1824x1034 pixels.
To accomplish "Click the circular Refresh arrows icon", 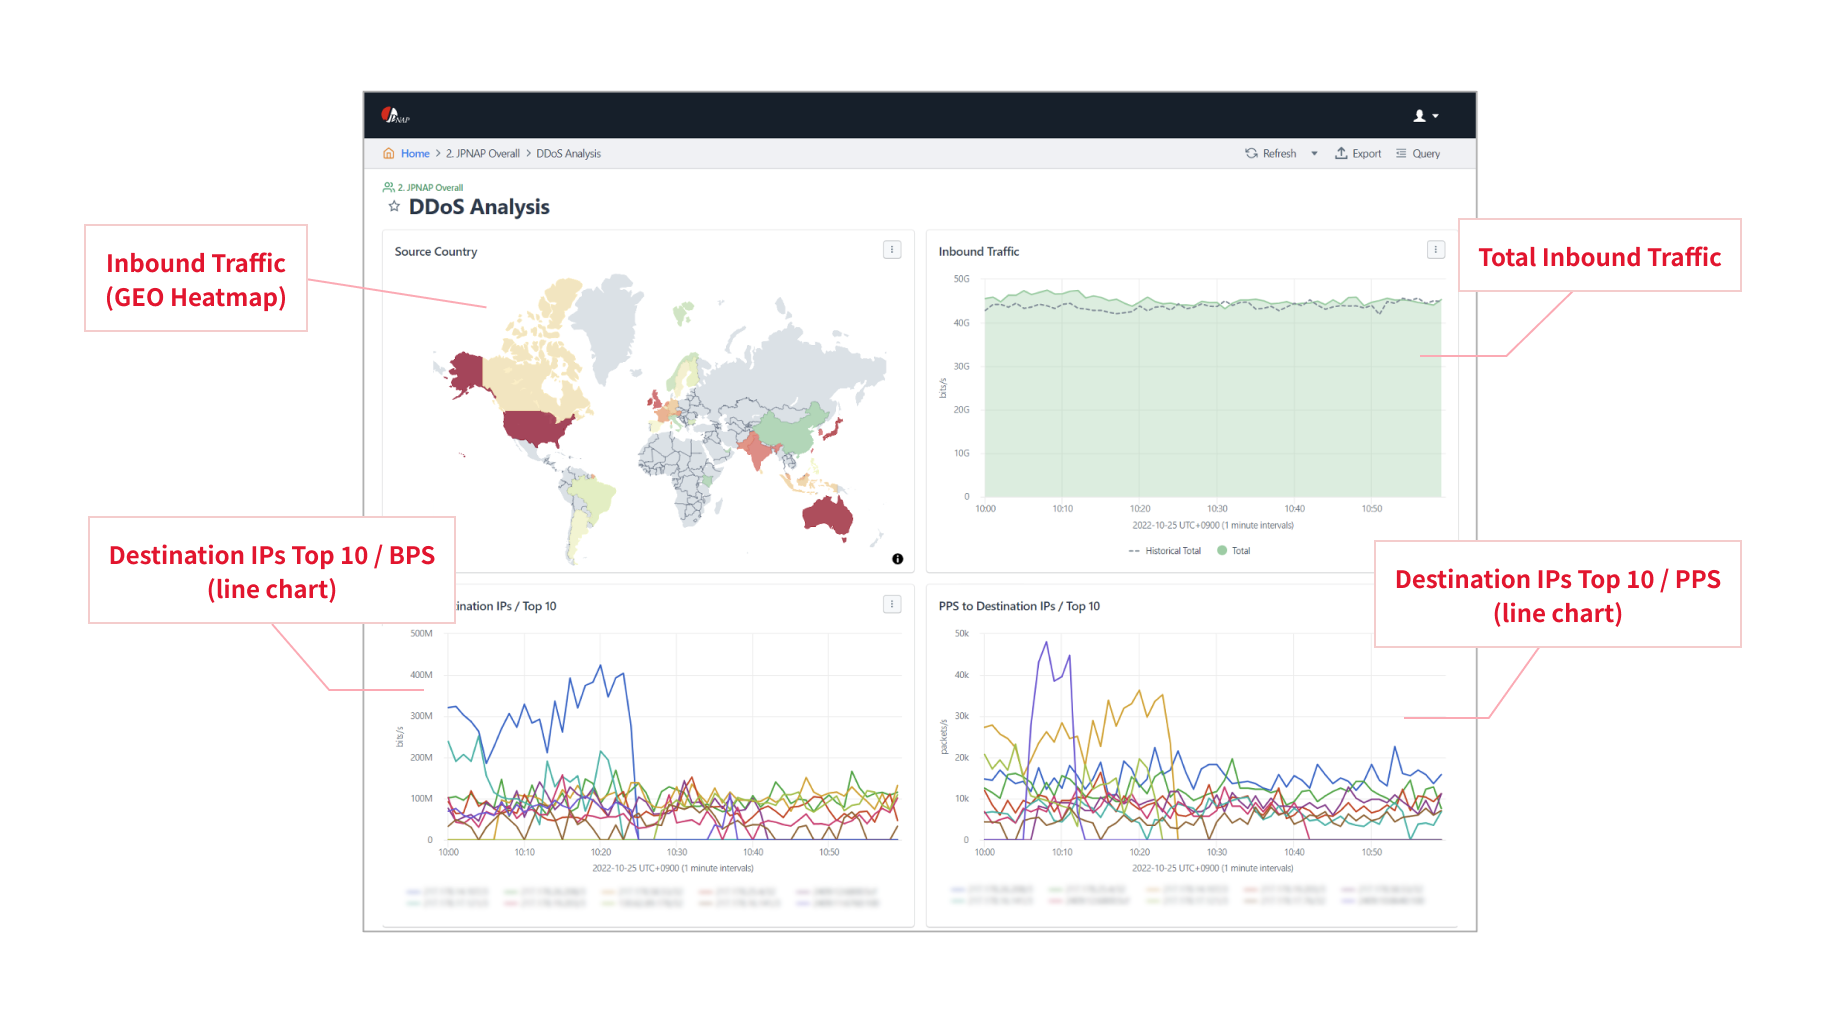I will tap(1251, 153).
